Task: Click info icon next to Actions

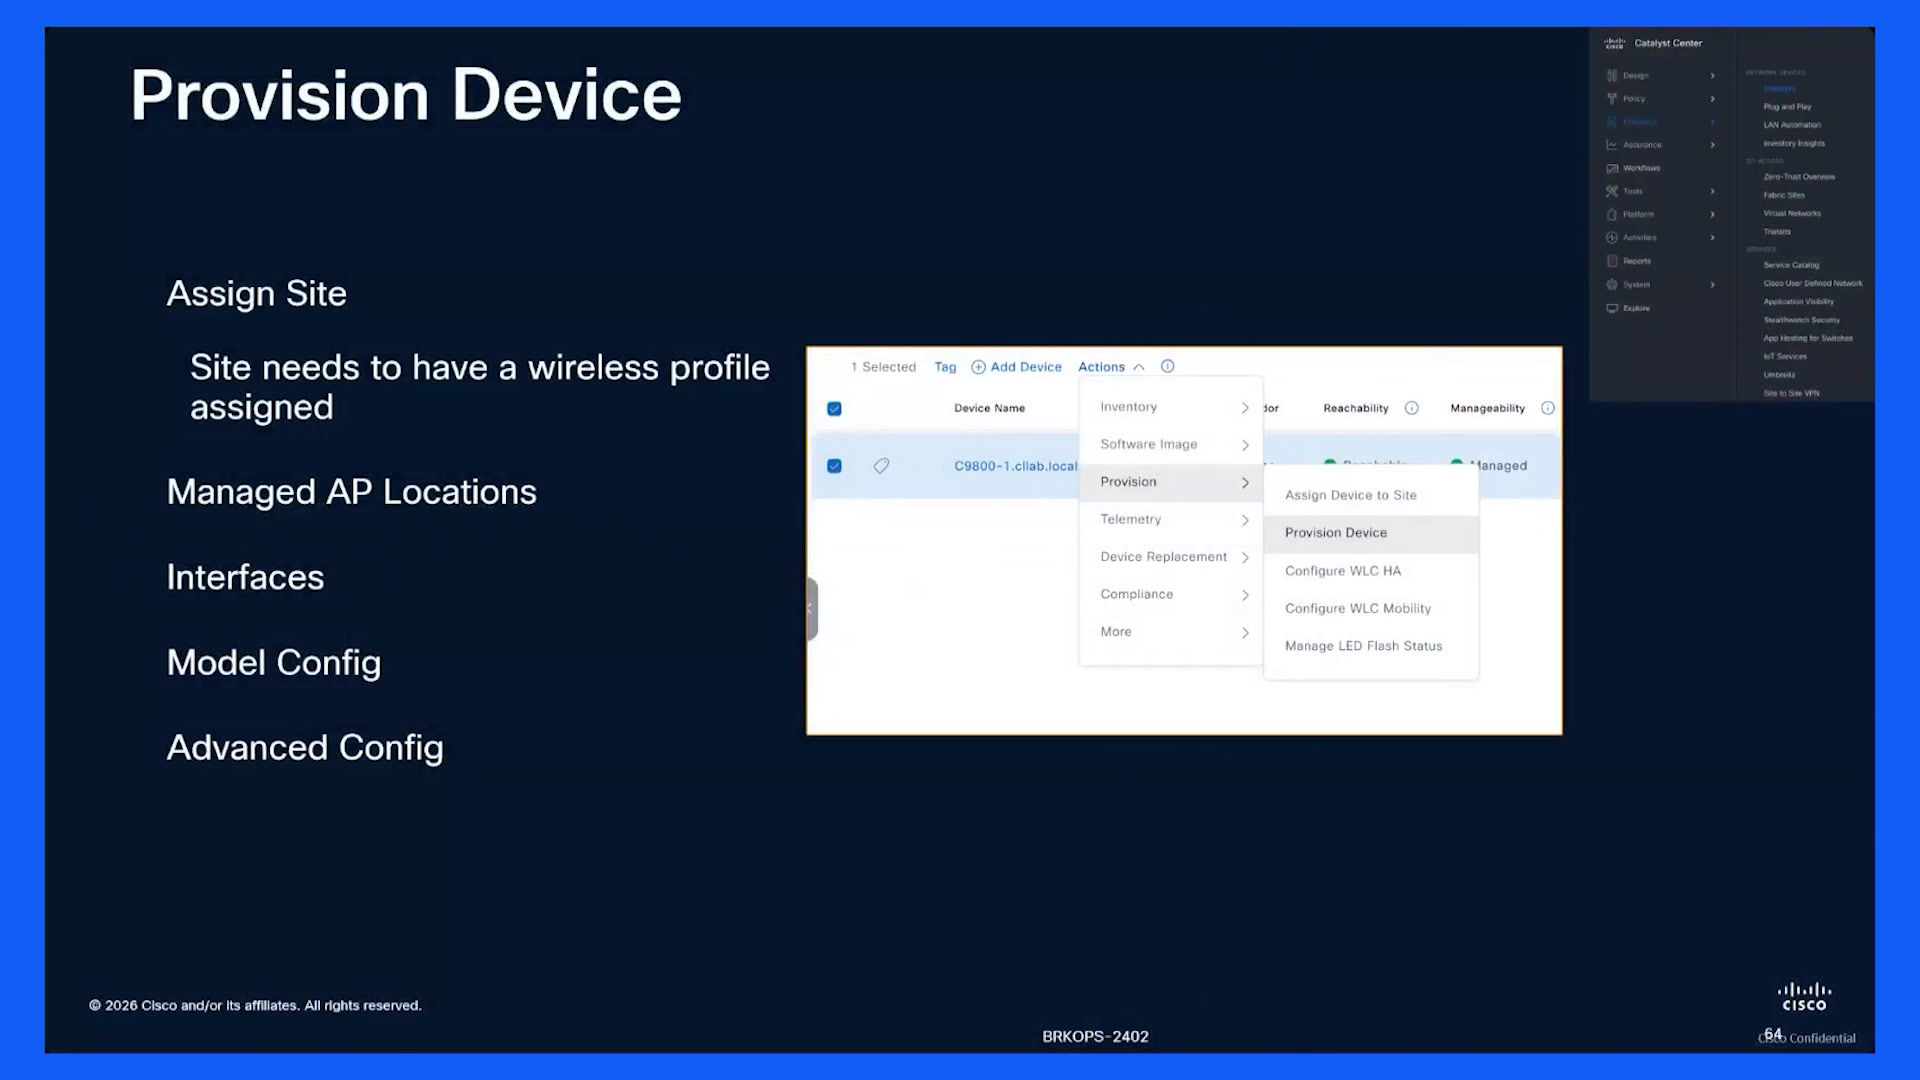Action: [x=1167, y=367]
